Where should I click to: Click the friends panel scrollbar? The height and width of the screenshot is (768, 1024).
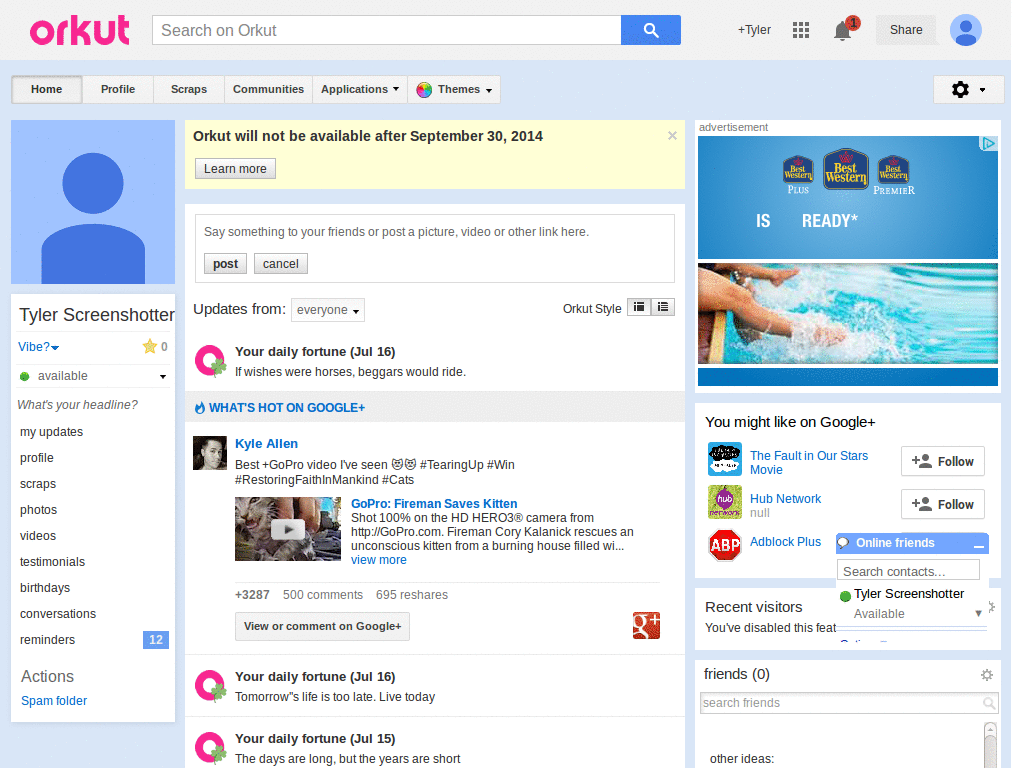point(990,745)
